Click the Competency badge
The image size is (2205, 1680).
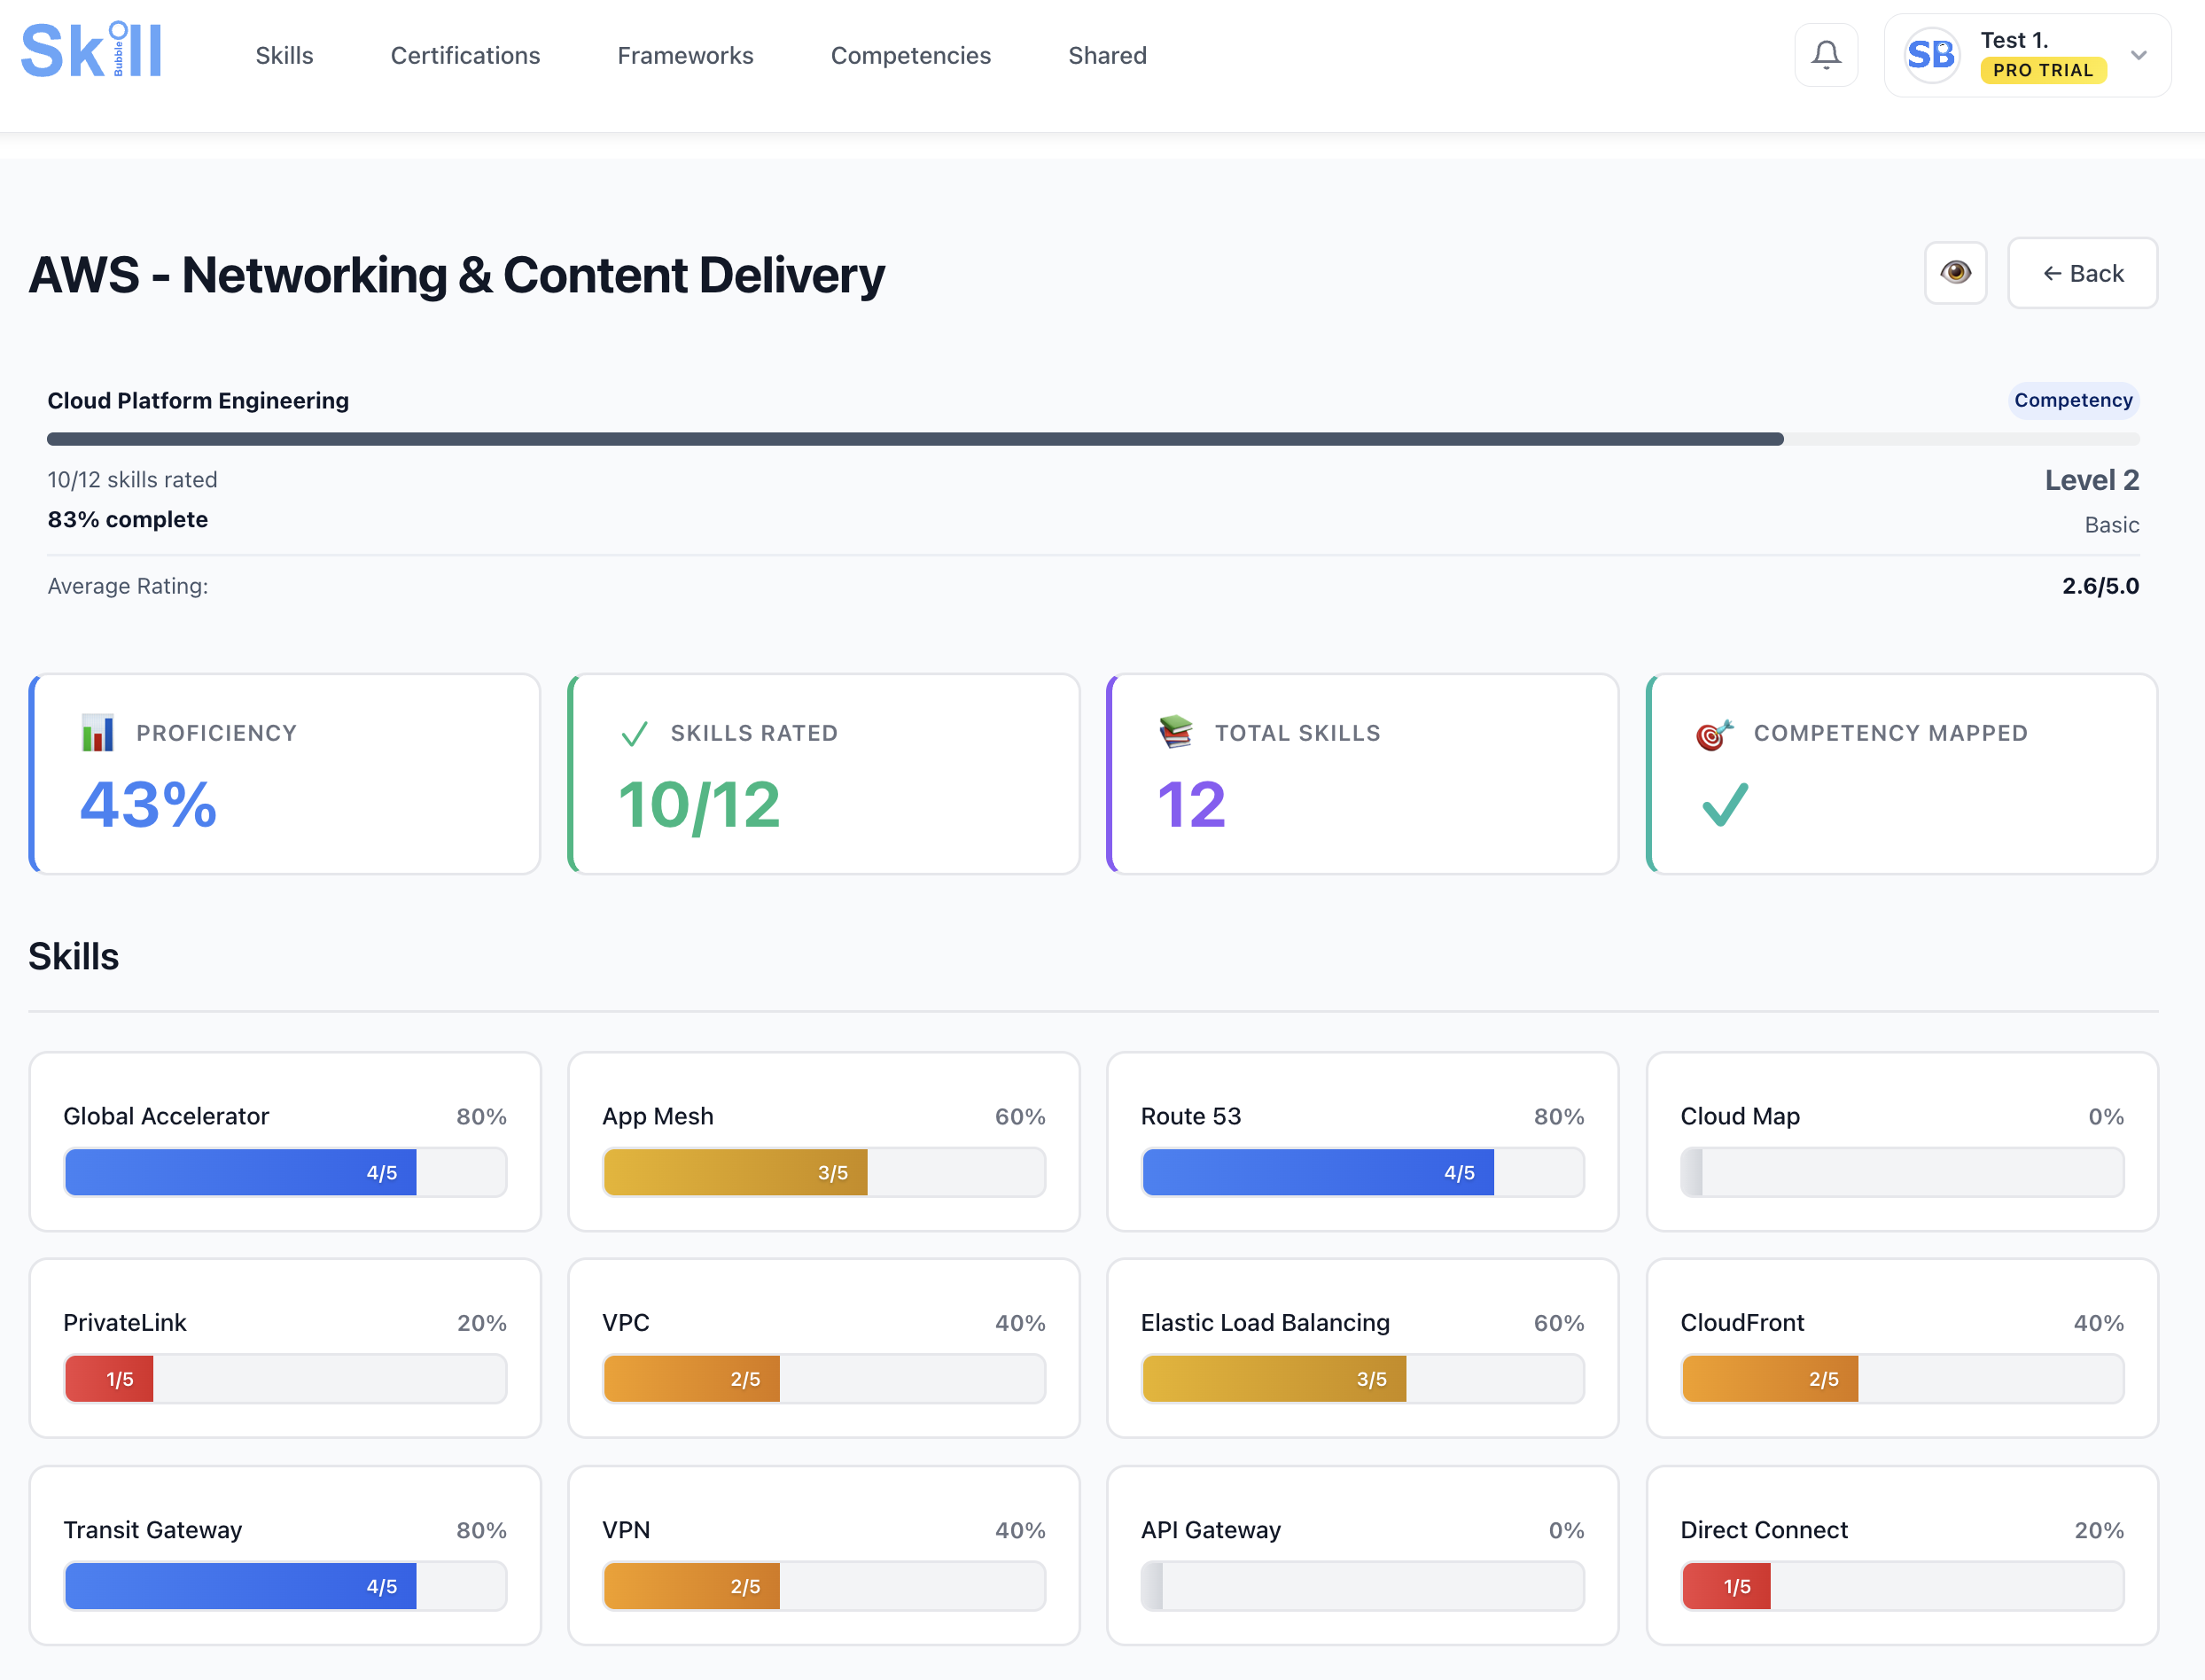(x=2073, y=400)
